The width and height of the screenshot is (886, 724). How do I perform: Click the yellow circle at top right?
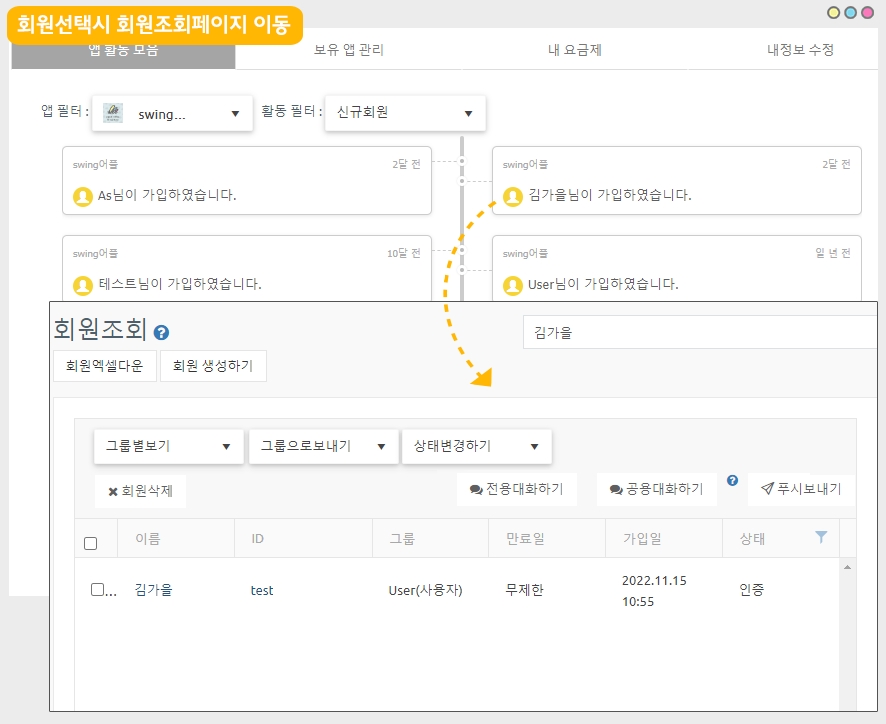pyautogui.click(x=834, y=13)
